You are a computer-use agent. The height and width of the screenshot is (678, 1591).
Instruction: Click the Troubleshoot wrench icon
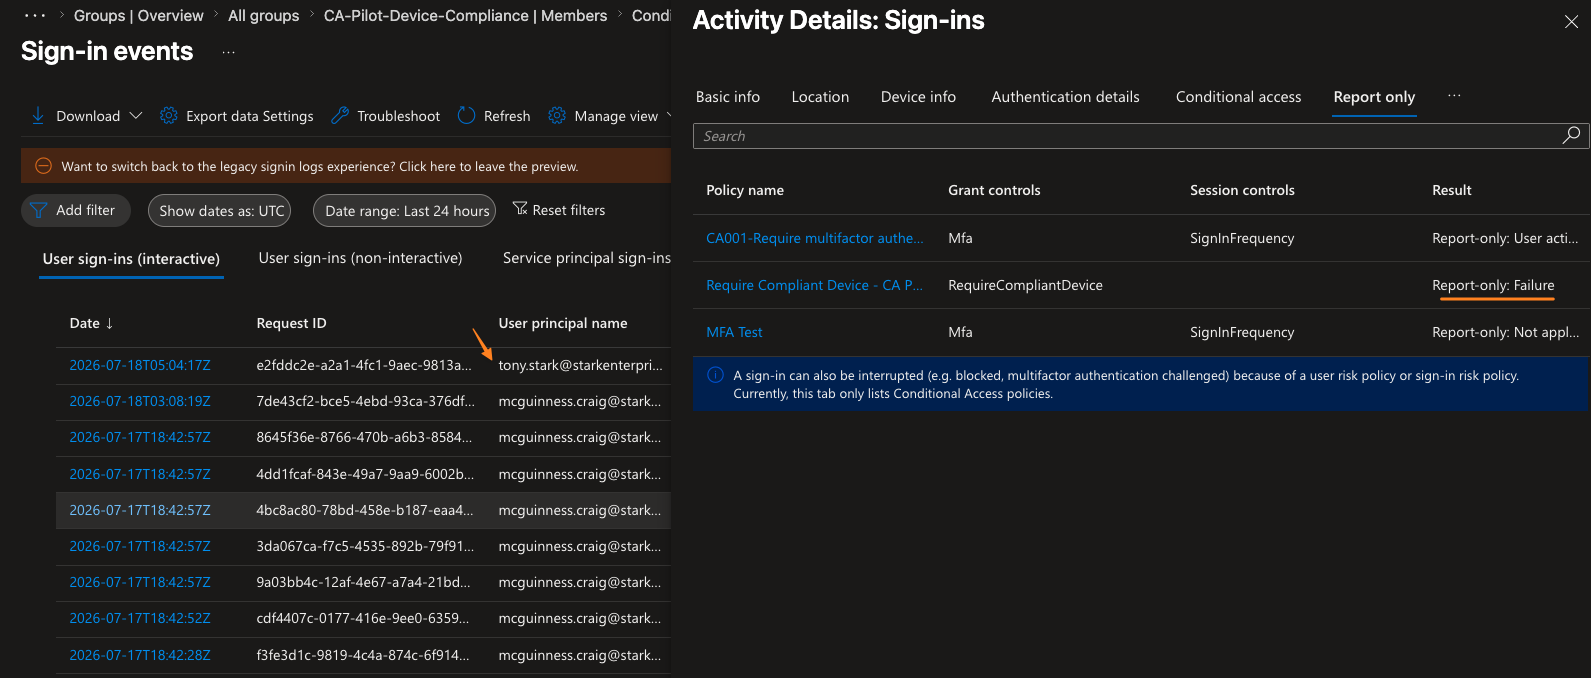tap(340, 116)
